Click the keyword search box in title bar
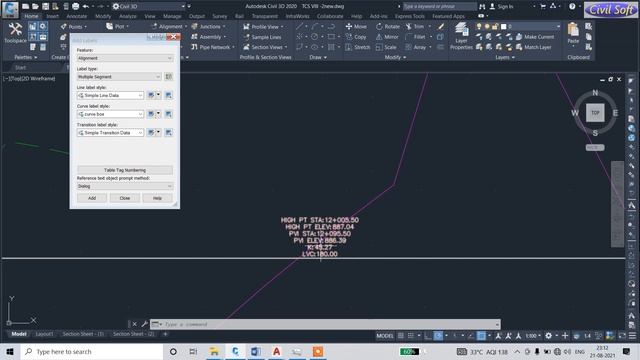640x360 pixels. [x=439, y=7]
